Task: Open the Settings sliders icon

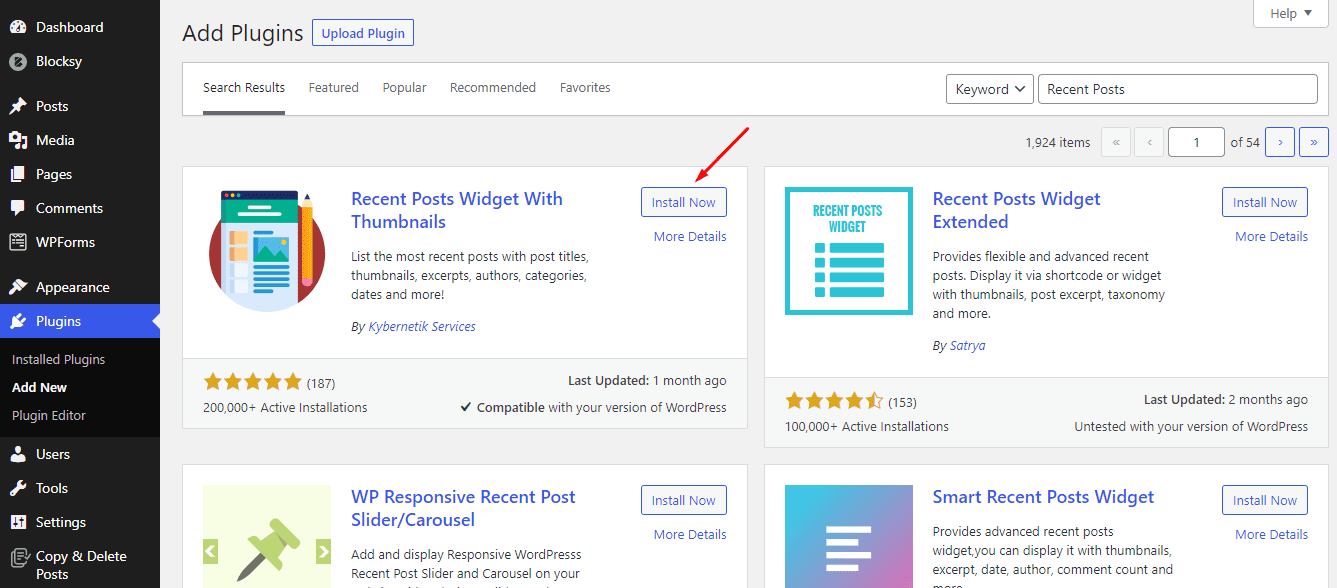Action: click(x=18, y=522)
